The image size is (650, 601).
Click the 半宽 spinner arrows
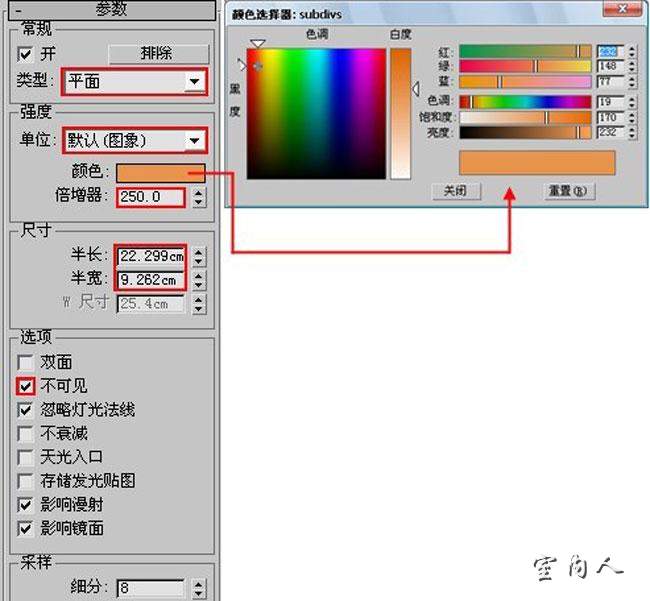(199, 280)
